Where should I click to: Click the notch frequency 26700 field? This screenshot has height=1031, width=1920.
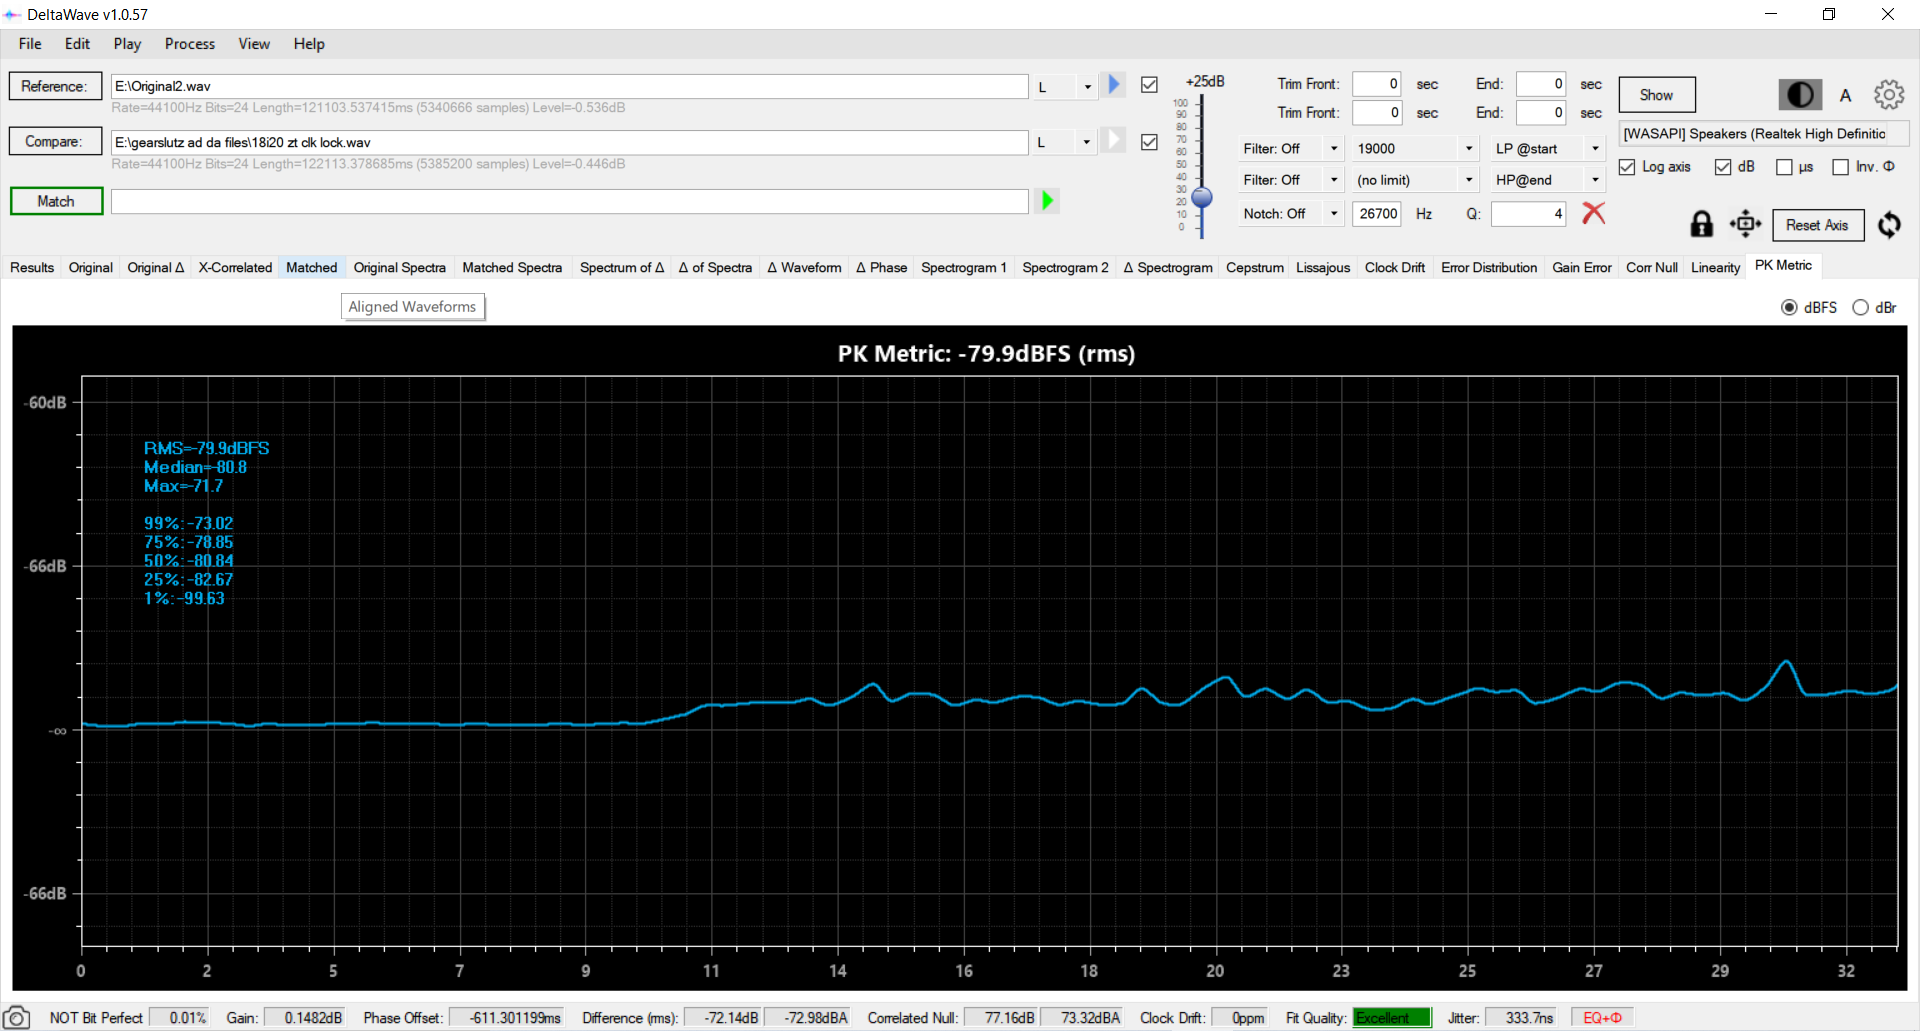pyautogui.click(x=1377, y=214)
